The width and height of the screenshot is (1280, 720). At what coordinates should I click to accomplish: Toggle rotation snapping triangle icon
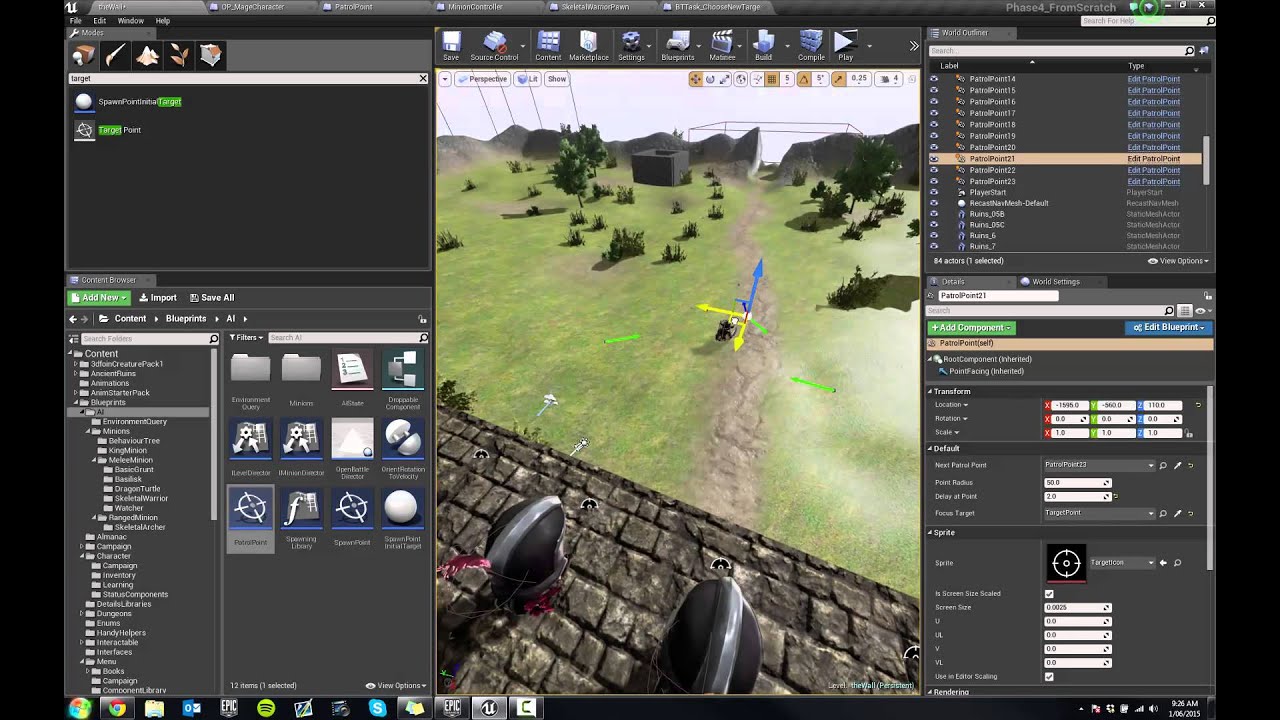[804, 79]
